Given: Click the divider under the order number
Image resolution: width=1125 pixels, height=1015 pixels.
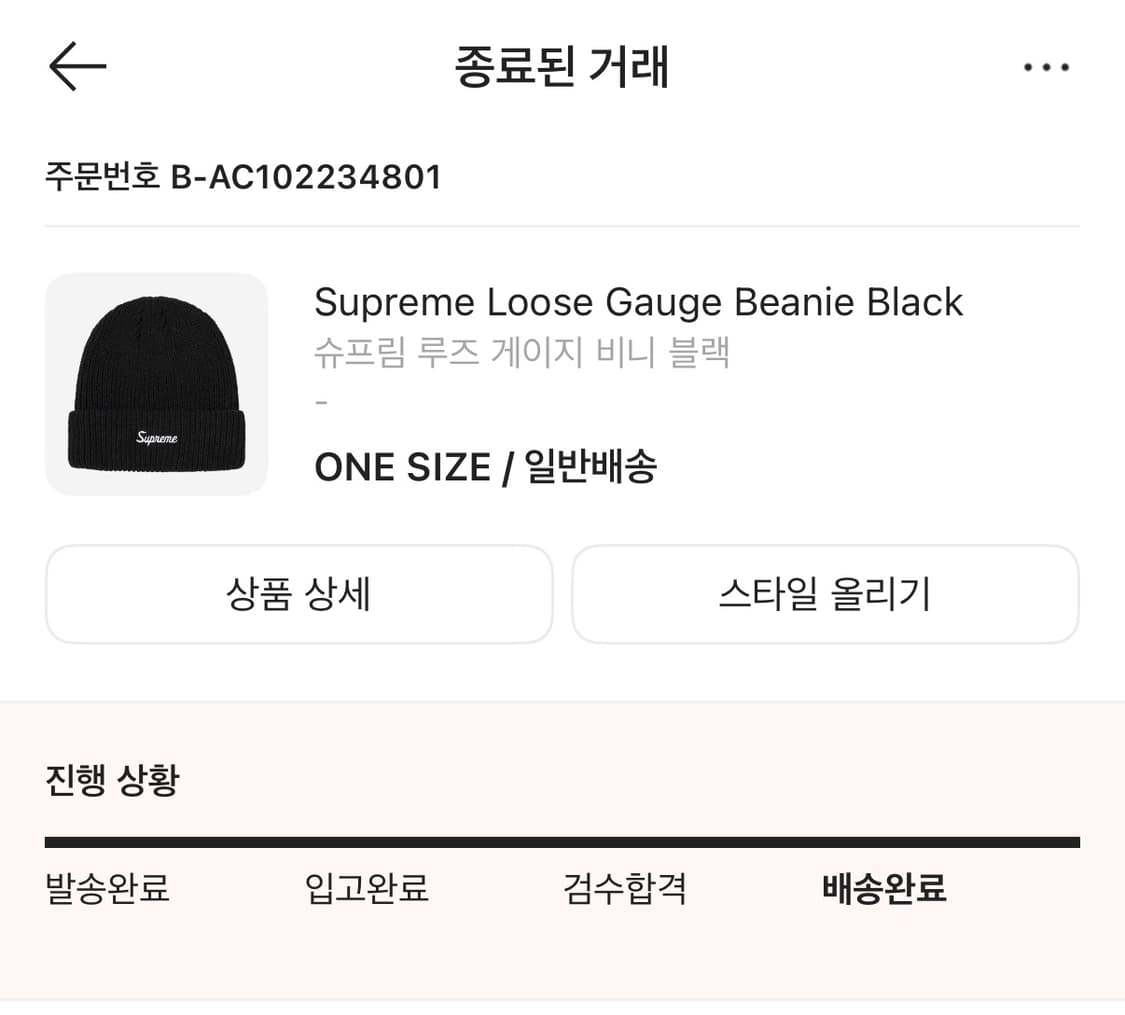Looking at the screenshot, I should [x=562, y=227].
